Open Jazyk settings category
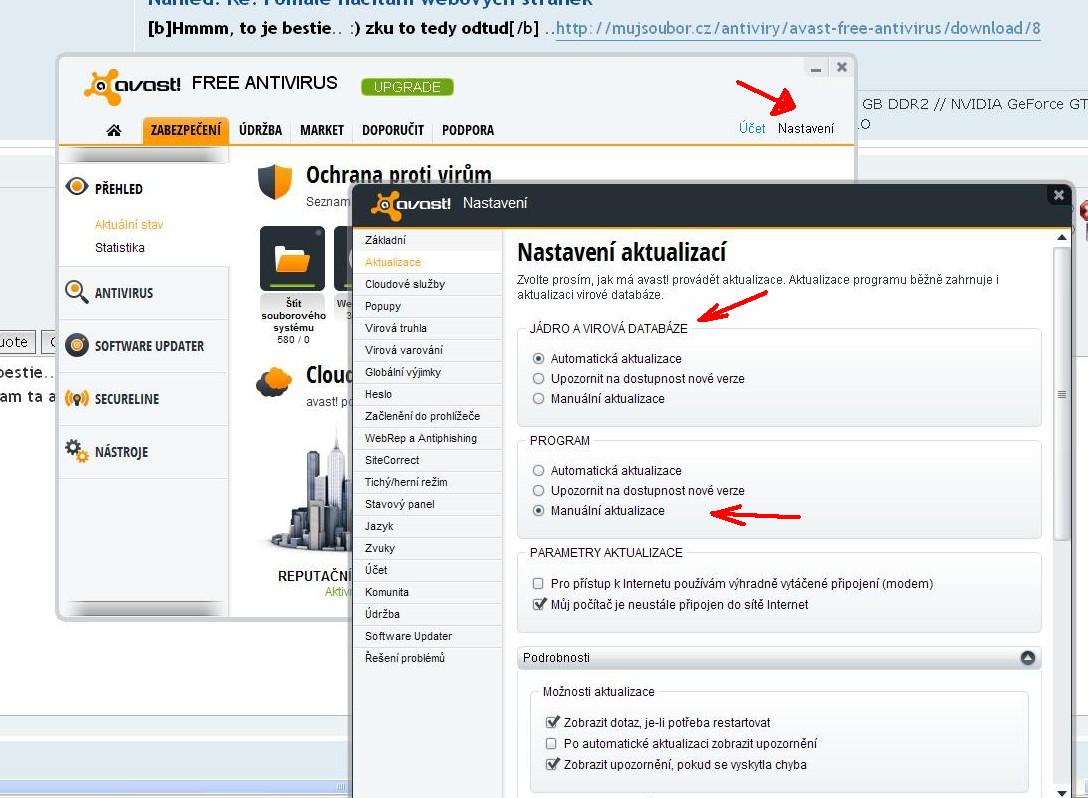Viewport: 1088px width, 798px height. (x=427, y=526)
